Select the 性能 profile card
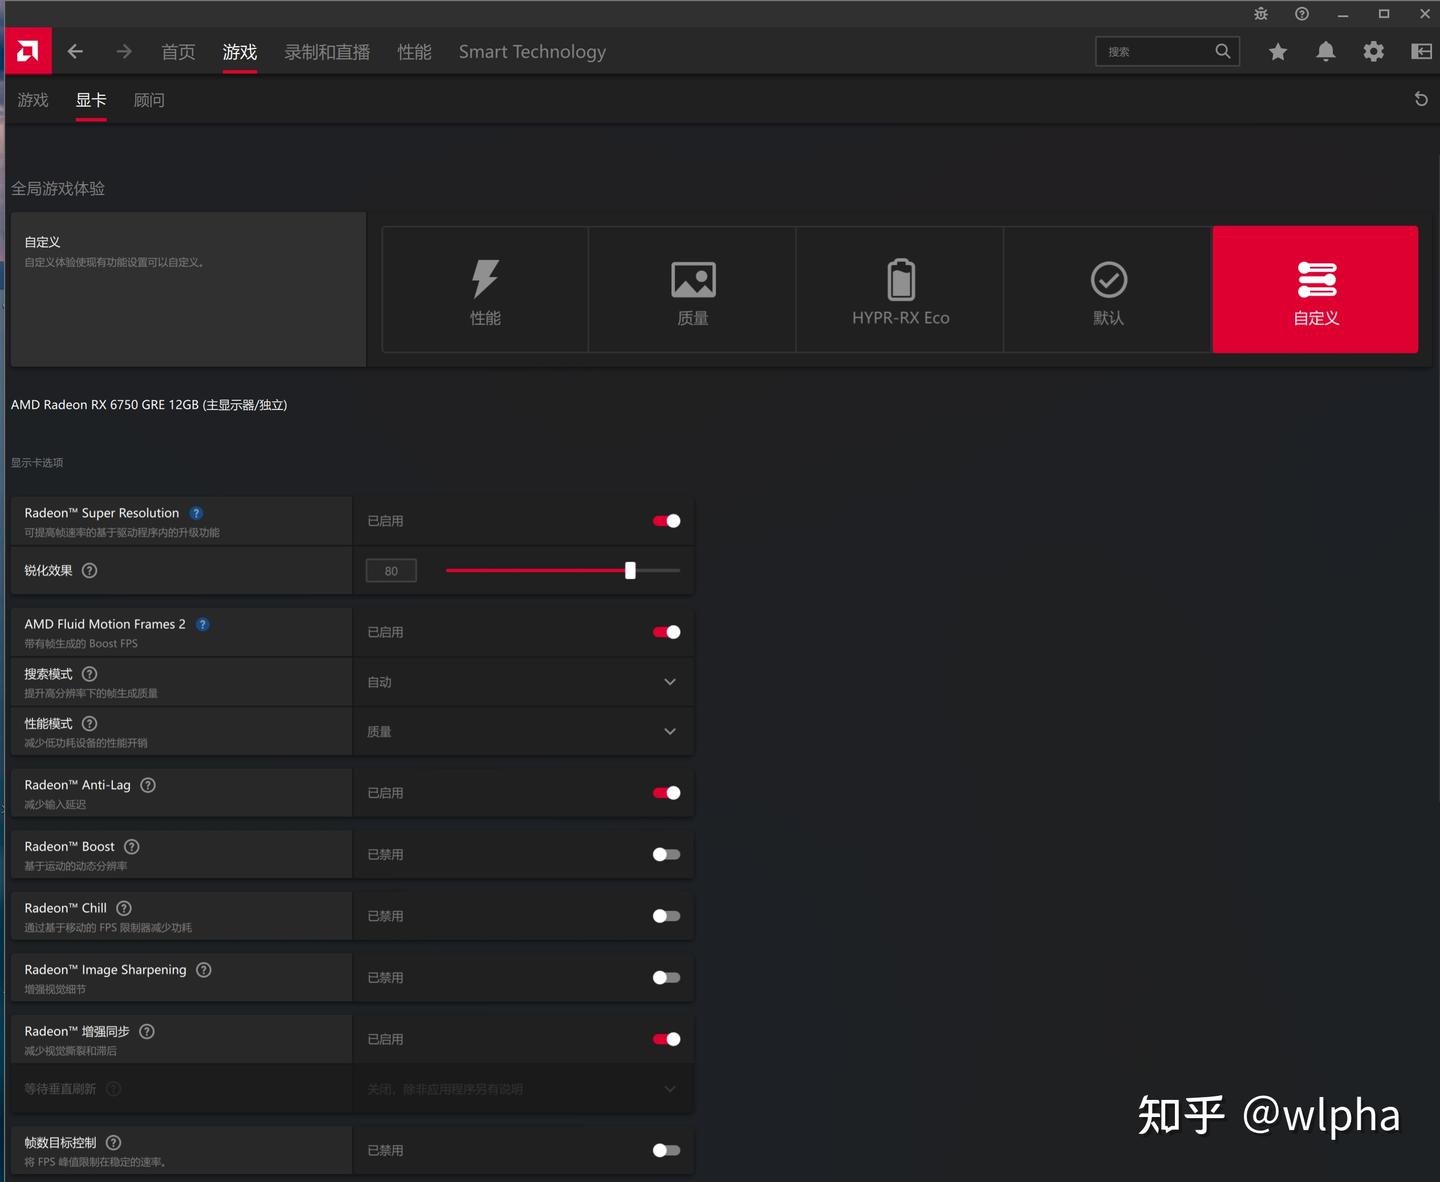Screen dimensions: 1440x1182 coord(485,290)
